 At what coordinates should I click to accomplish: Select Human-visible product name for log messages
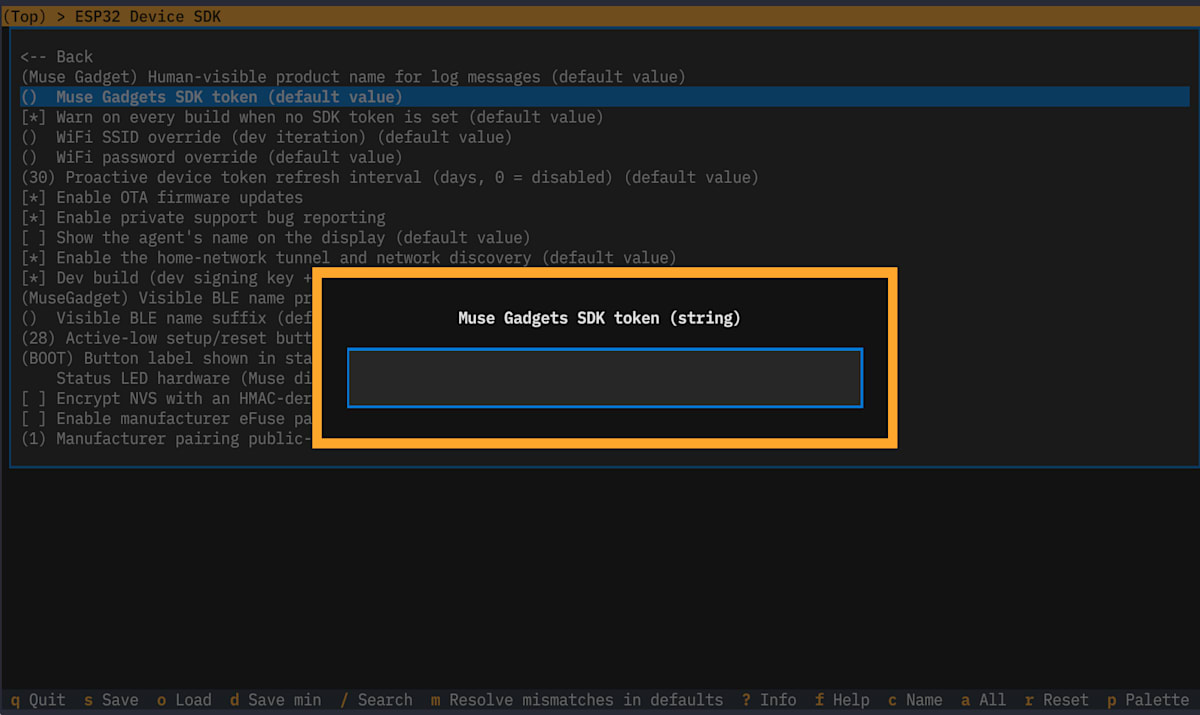pyautogui.click(x=353, y=77)
